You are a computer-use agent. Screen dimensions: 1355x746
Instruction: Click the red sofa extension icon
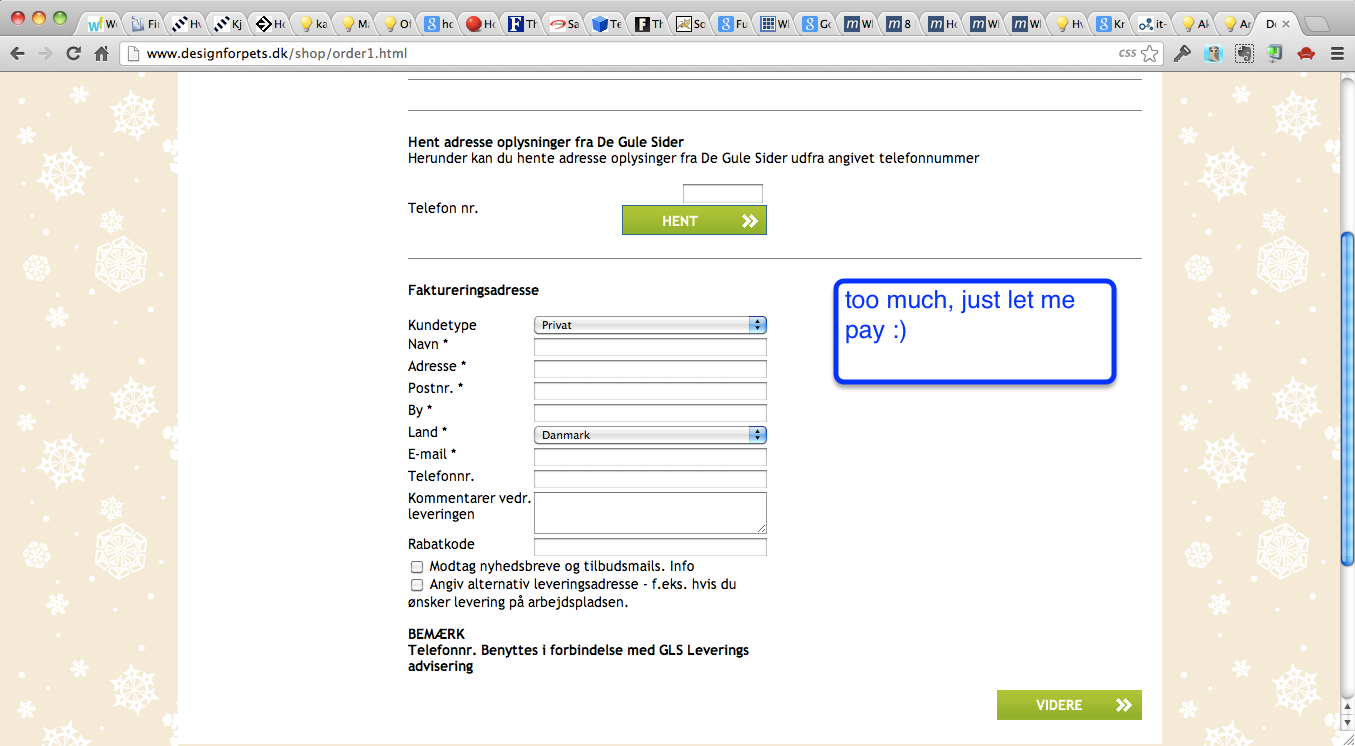pos(1305,54)
